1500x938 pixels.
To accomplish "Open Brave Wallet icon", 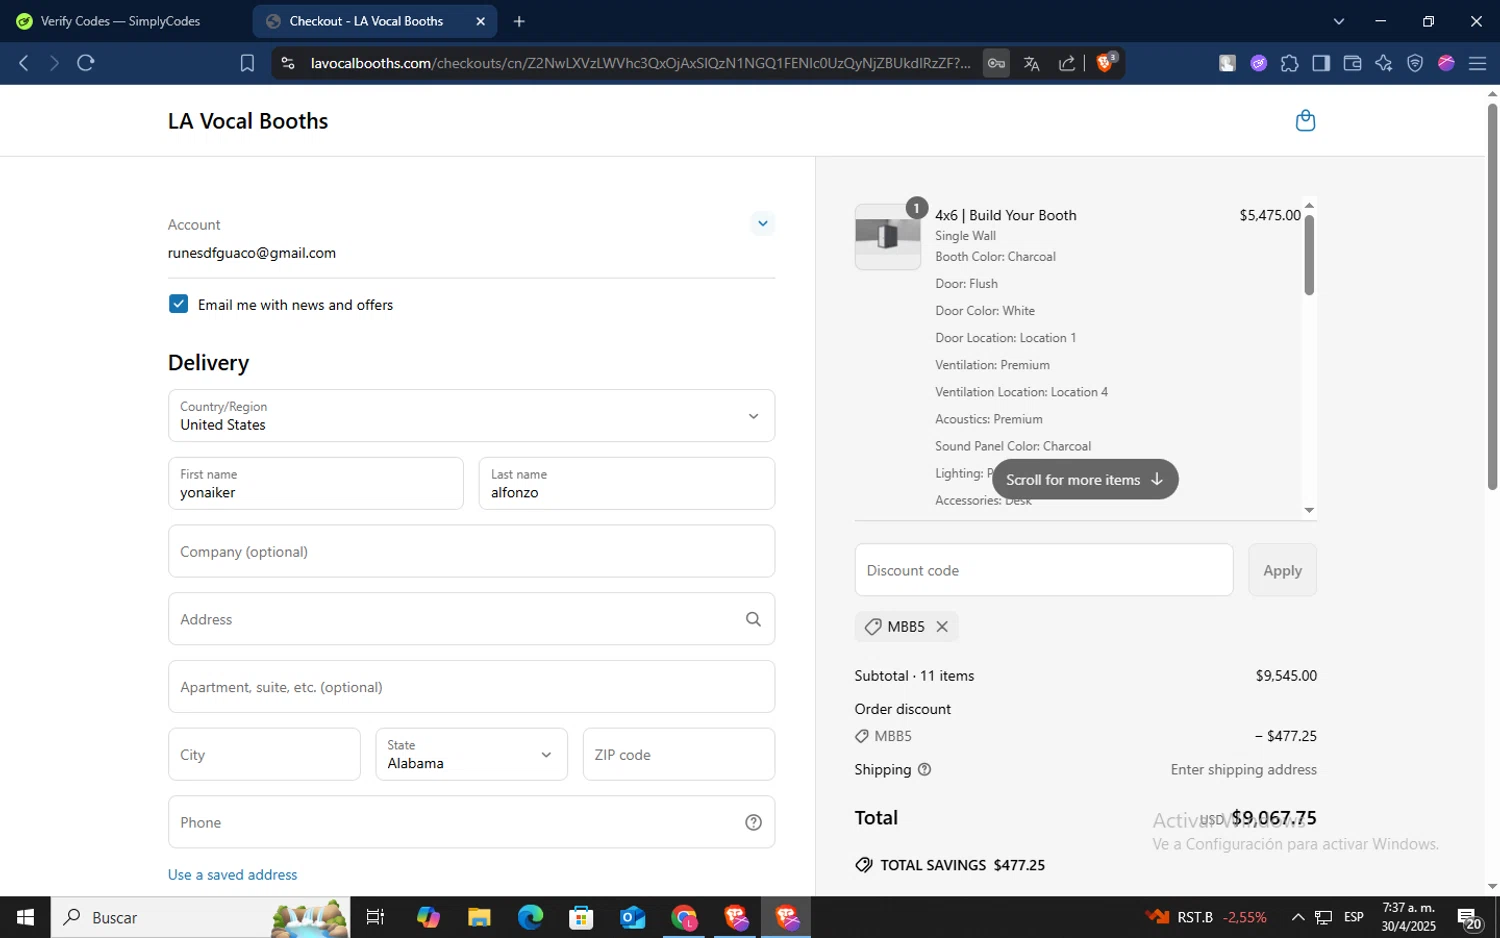I will click(x=1352, y=63).
